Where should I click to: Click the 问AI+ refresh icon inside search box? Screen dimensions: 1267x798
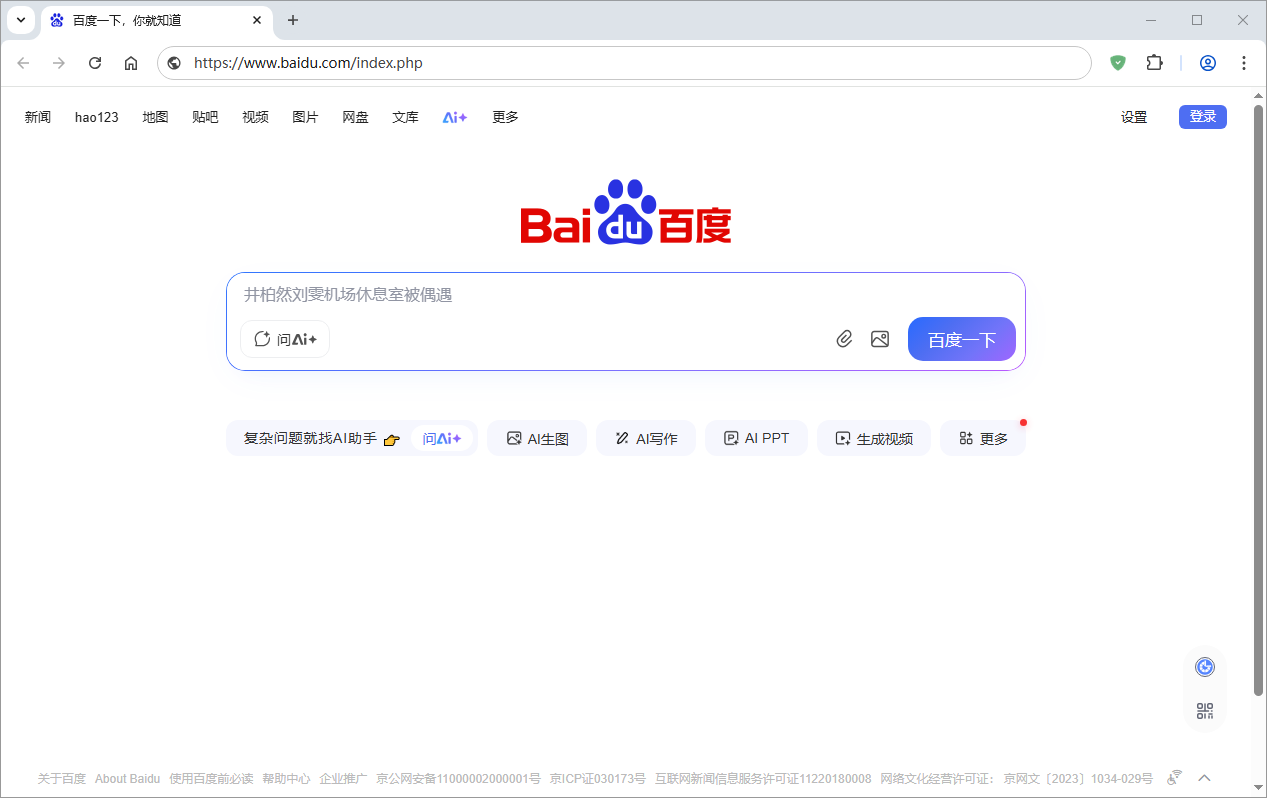tap(261, 339)
